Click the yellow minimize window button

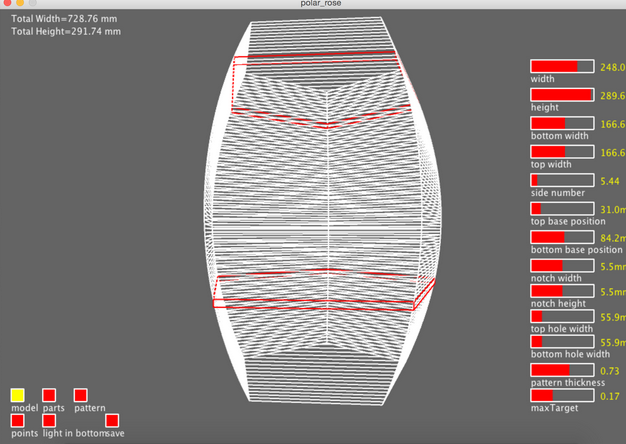tap(20, 2)
